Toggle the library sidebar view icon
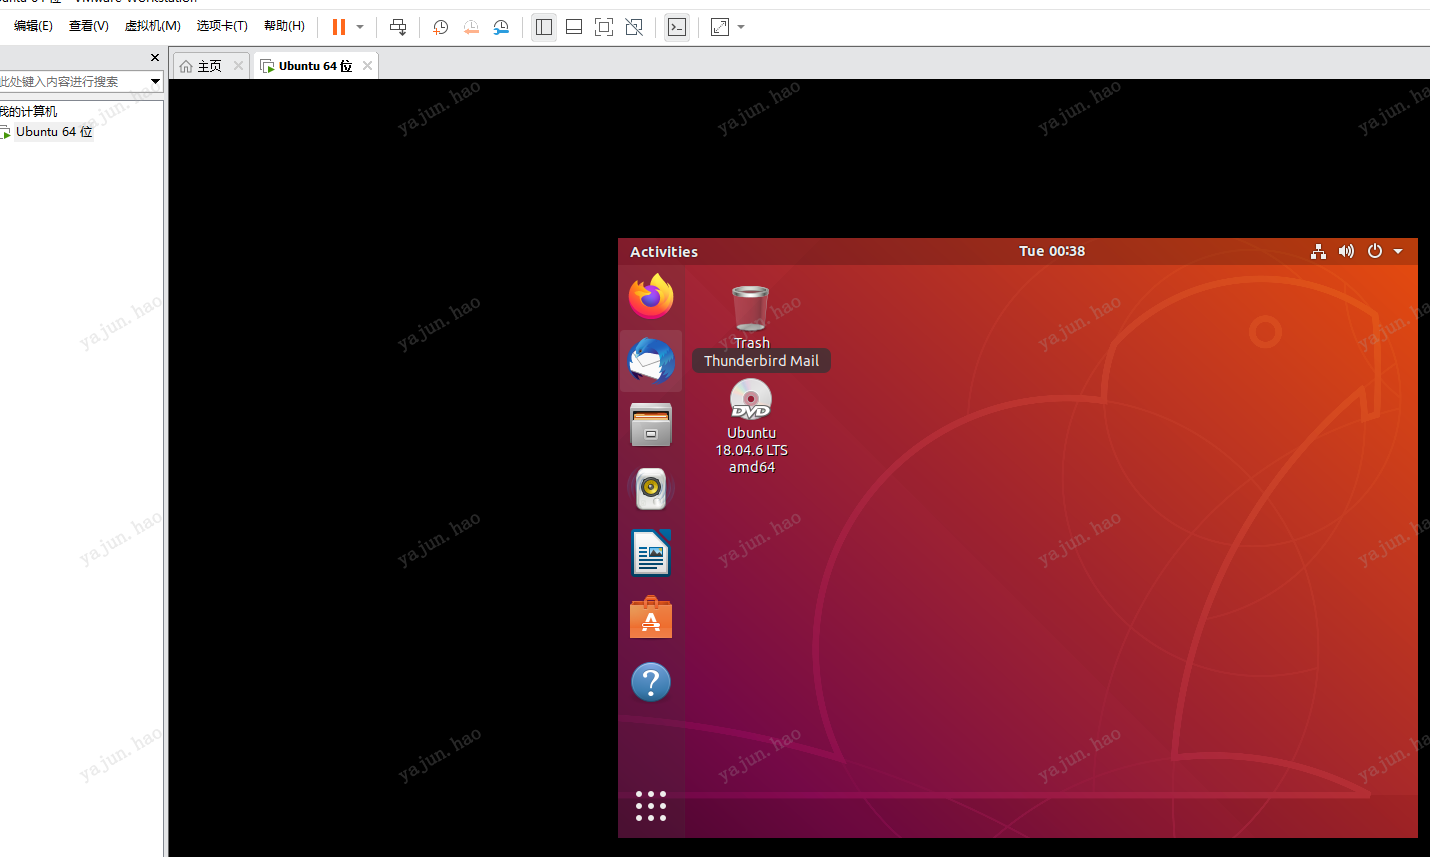The image size is (1430, 857). pyautogui.click(x=544, y=27)
